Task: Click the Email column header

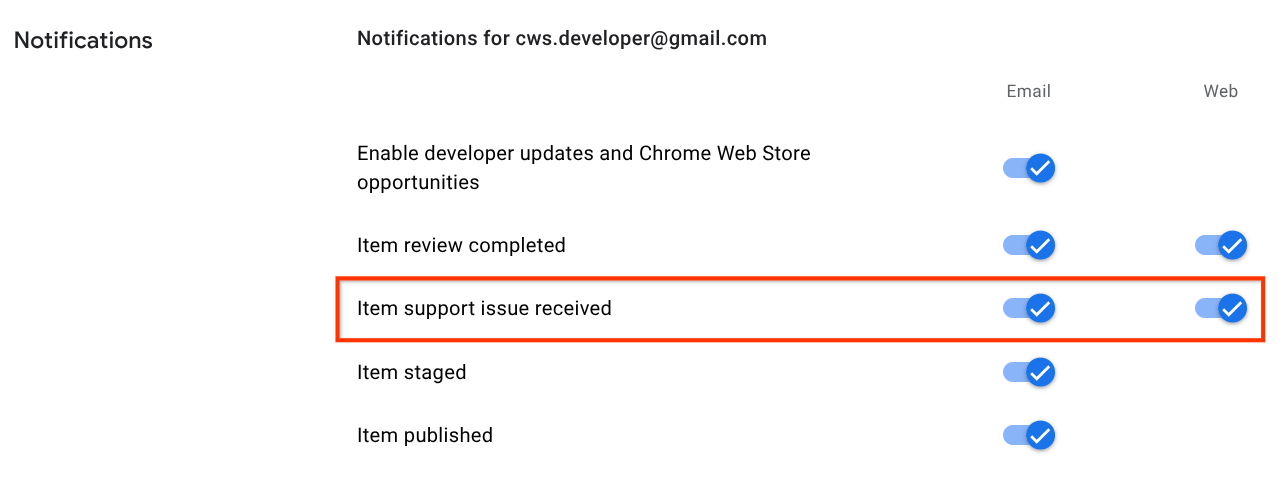Action: [1028, 91]
